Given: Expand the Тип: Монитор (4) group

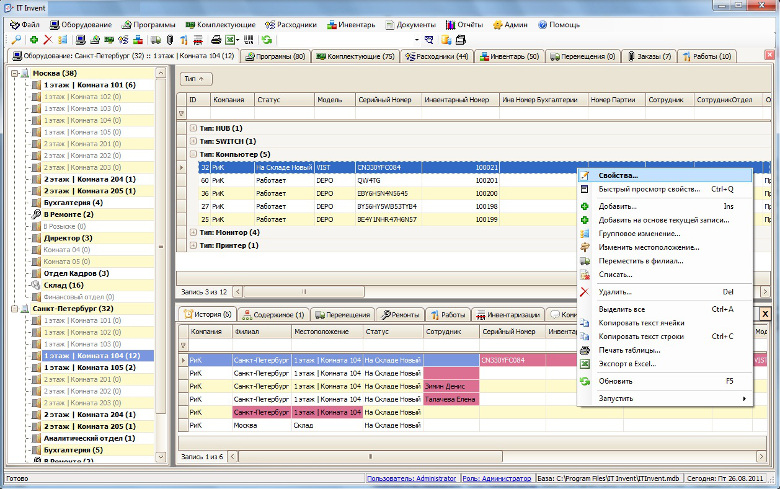Looking at the screenshot, I should tap(193, 232).
